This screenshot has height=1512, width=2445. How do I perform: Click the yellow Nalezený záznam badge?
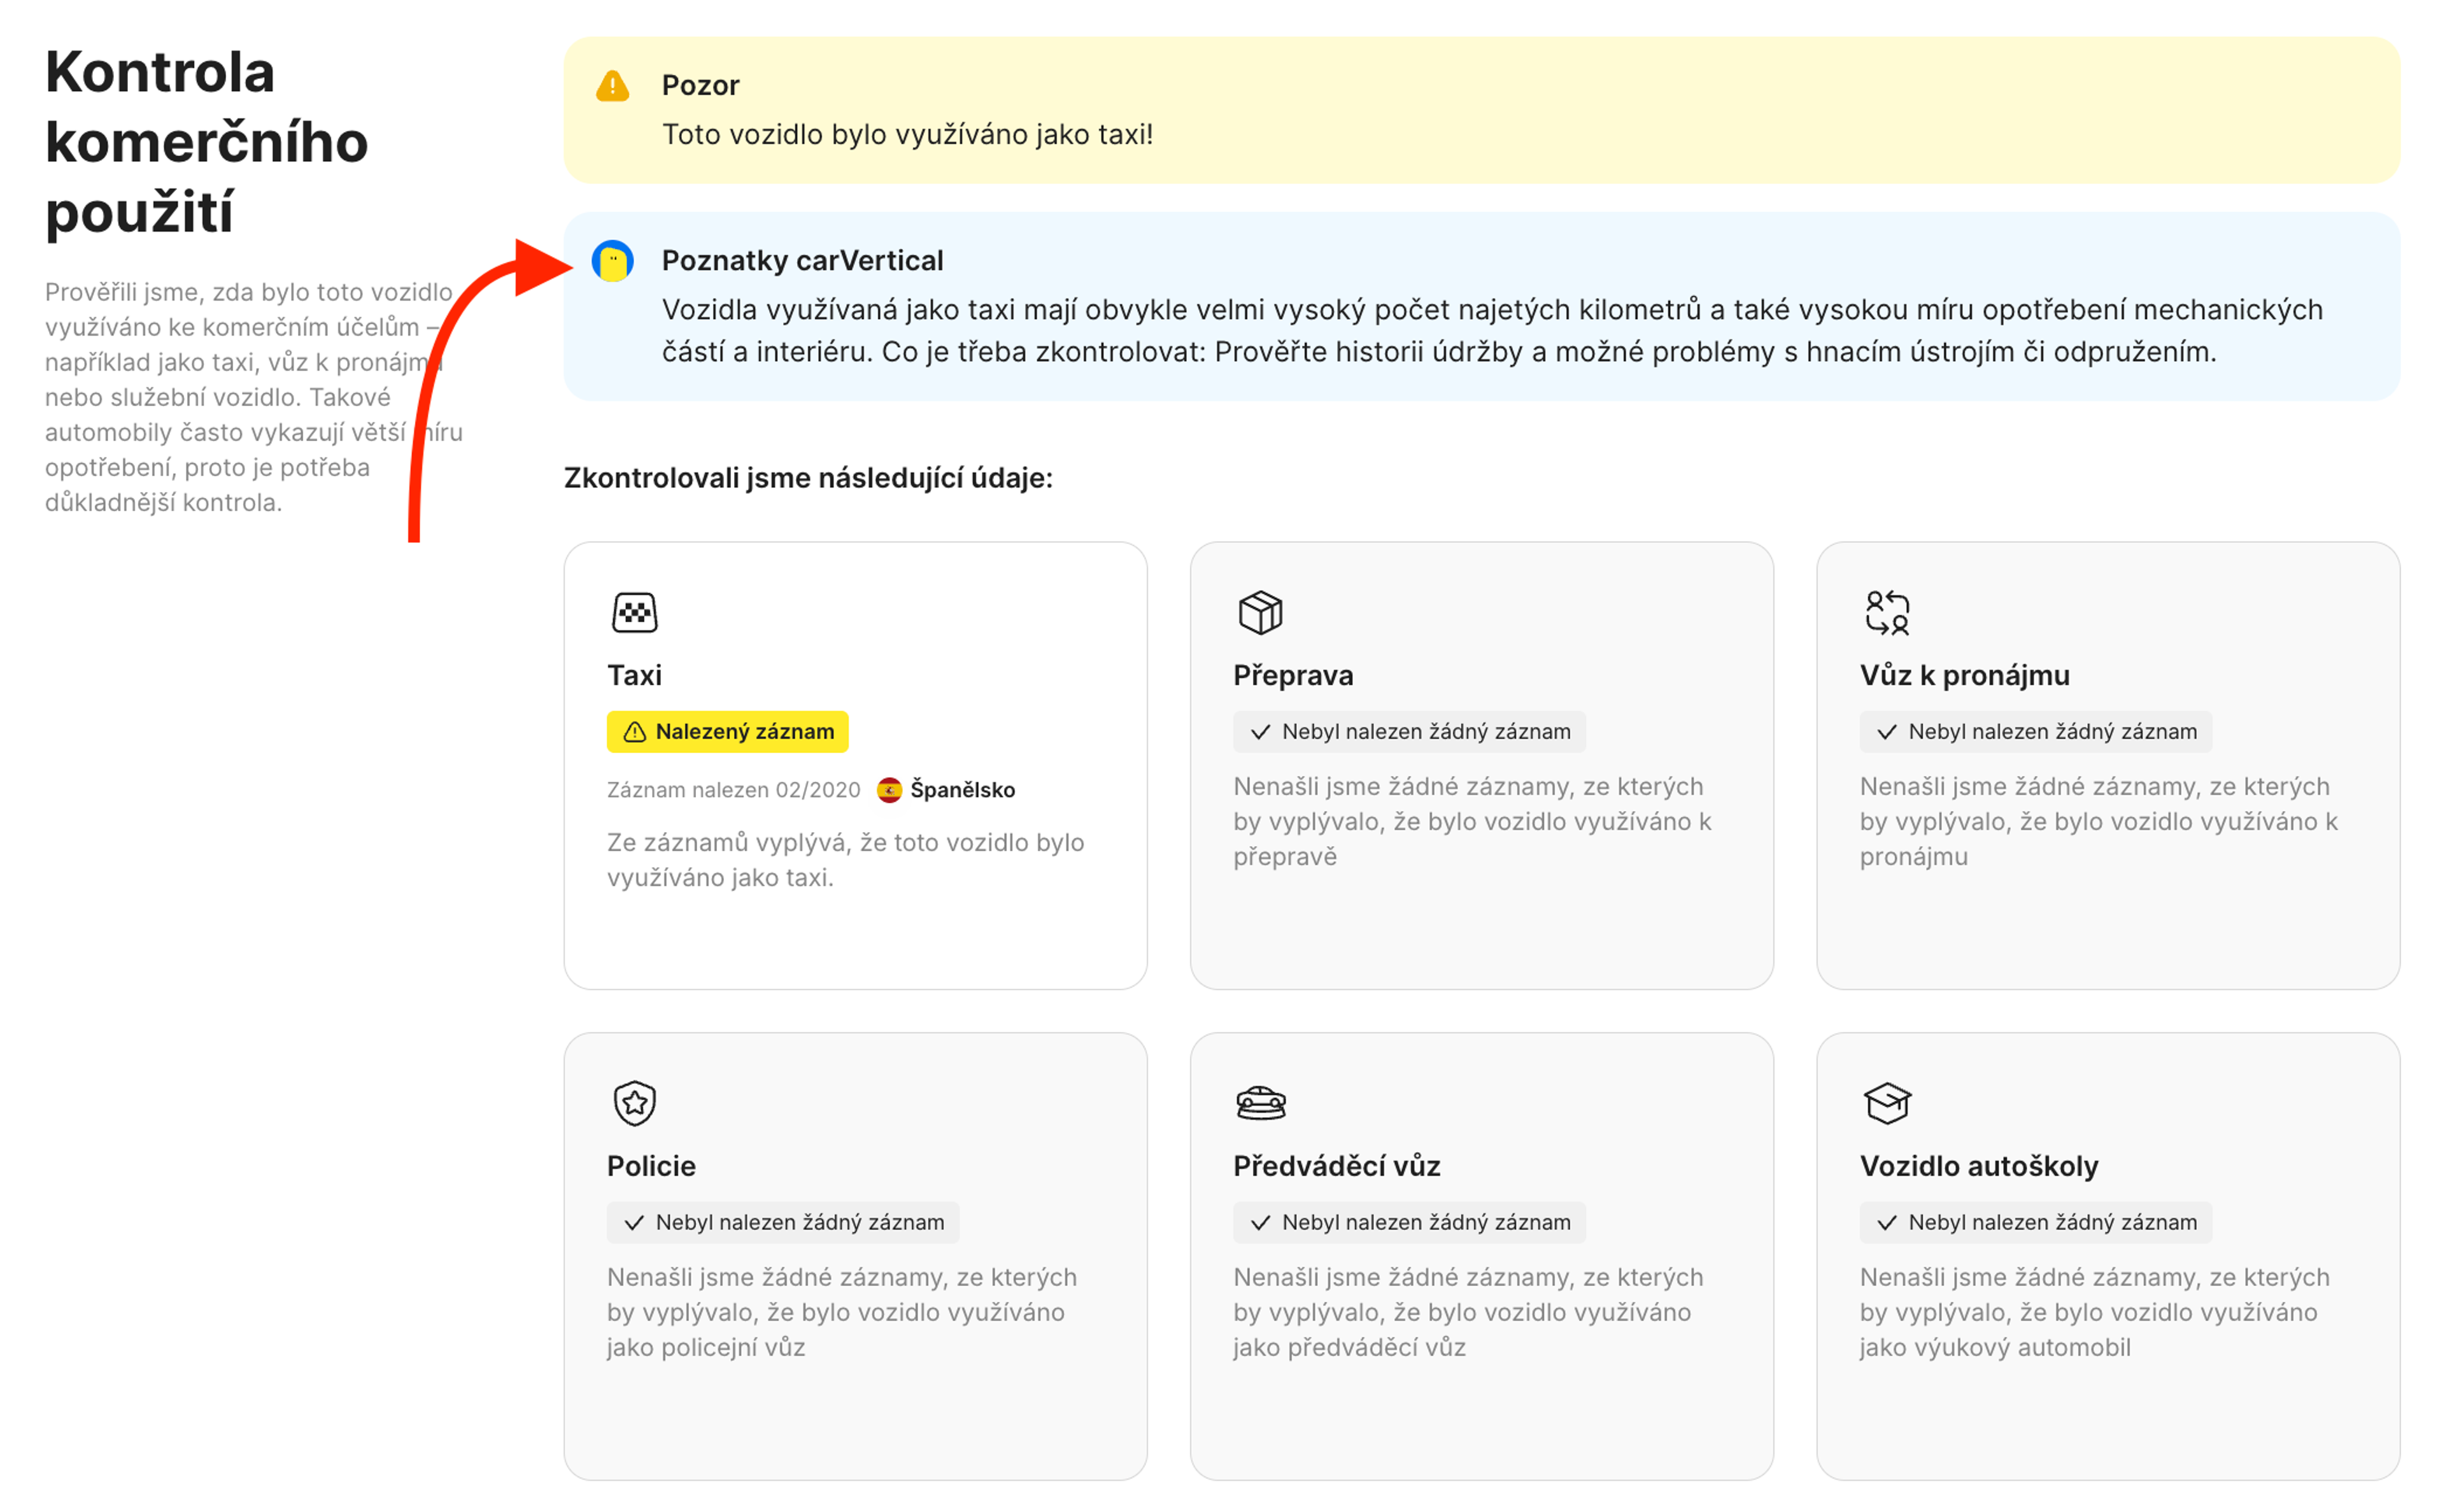[727, 731]
